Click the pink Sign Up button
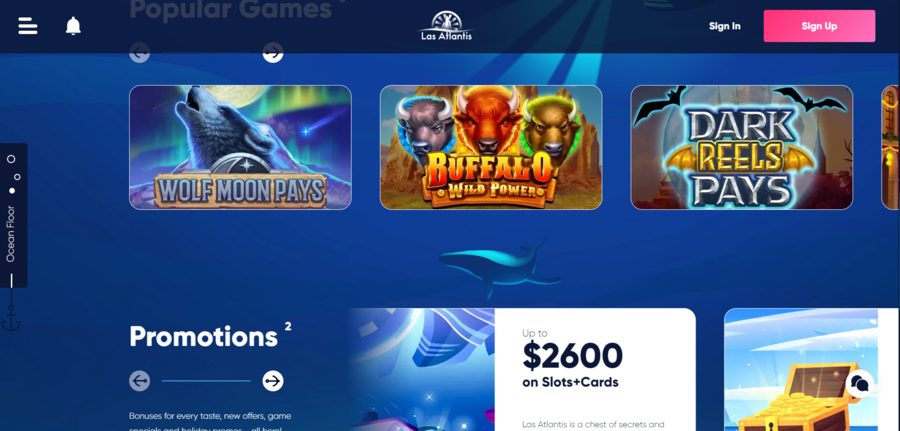 coord(819,26)
